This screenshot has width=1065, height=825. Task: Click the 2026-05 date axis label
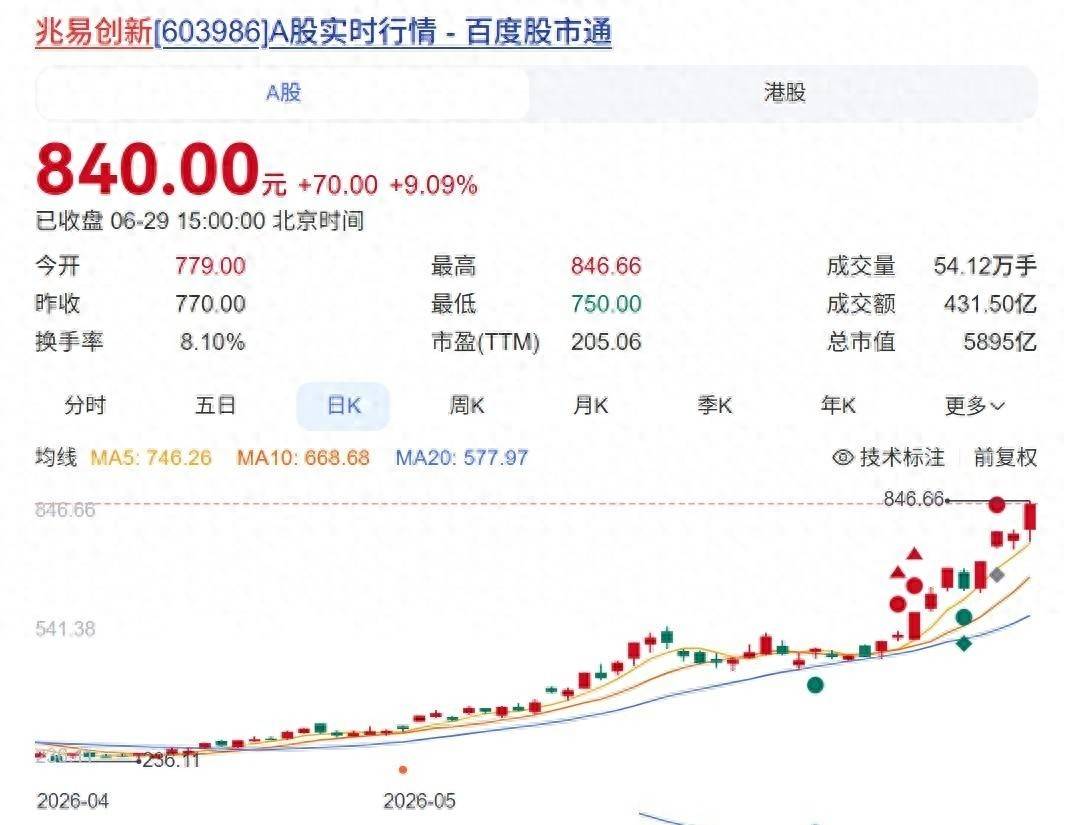point(419,801)
